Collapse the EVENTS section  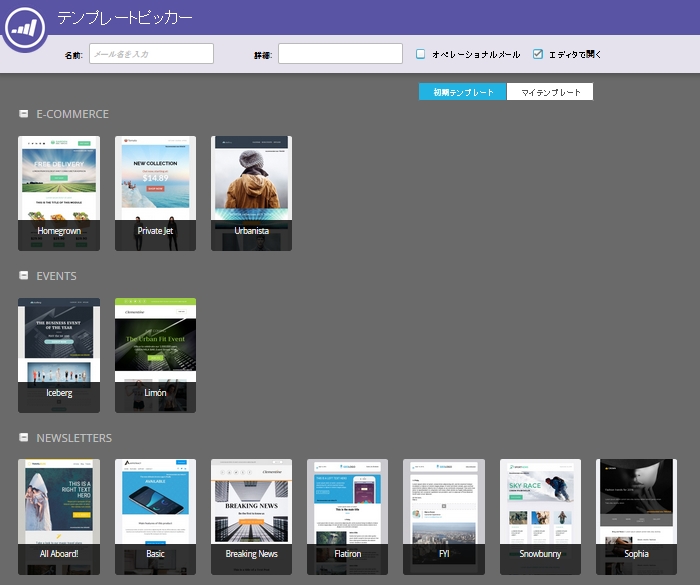[24, 275]
